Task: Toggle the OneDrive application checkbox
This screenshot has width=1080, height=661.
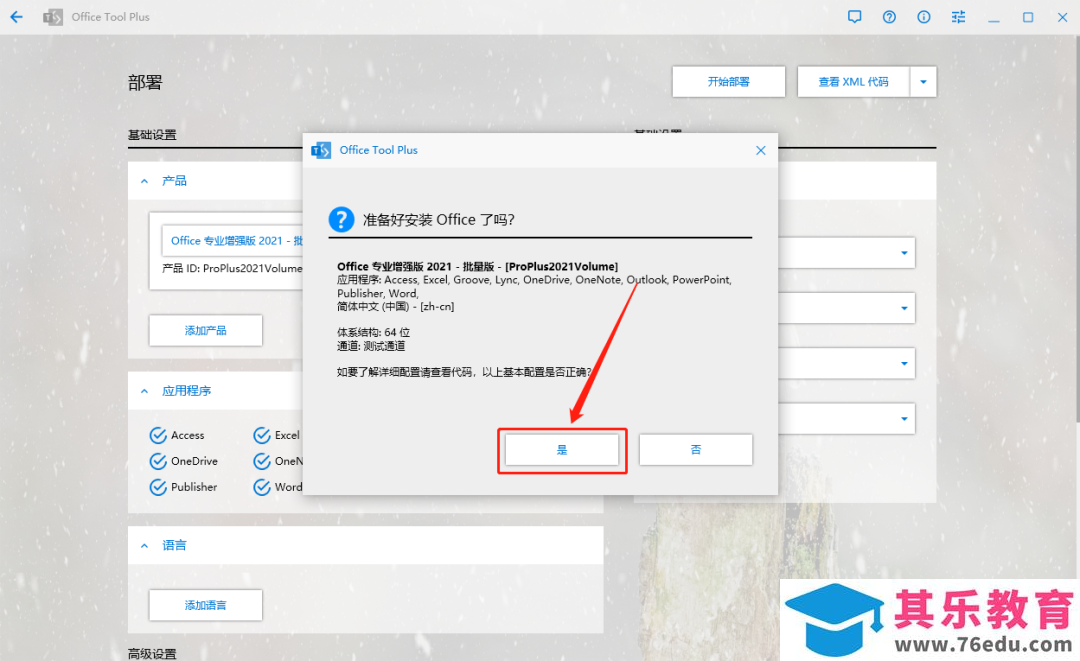Action: coord(158,461)
